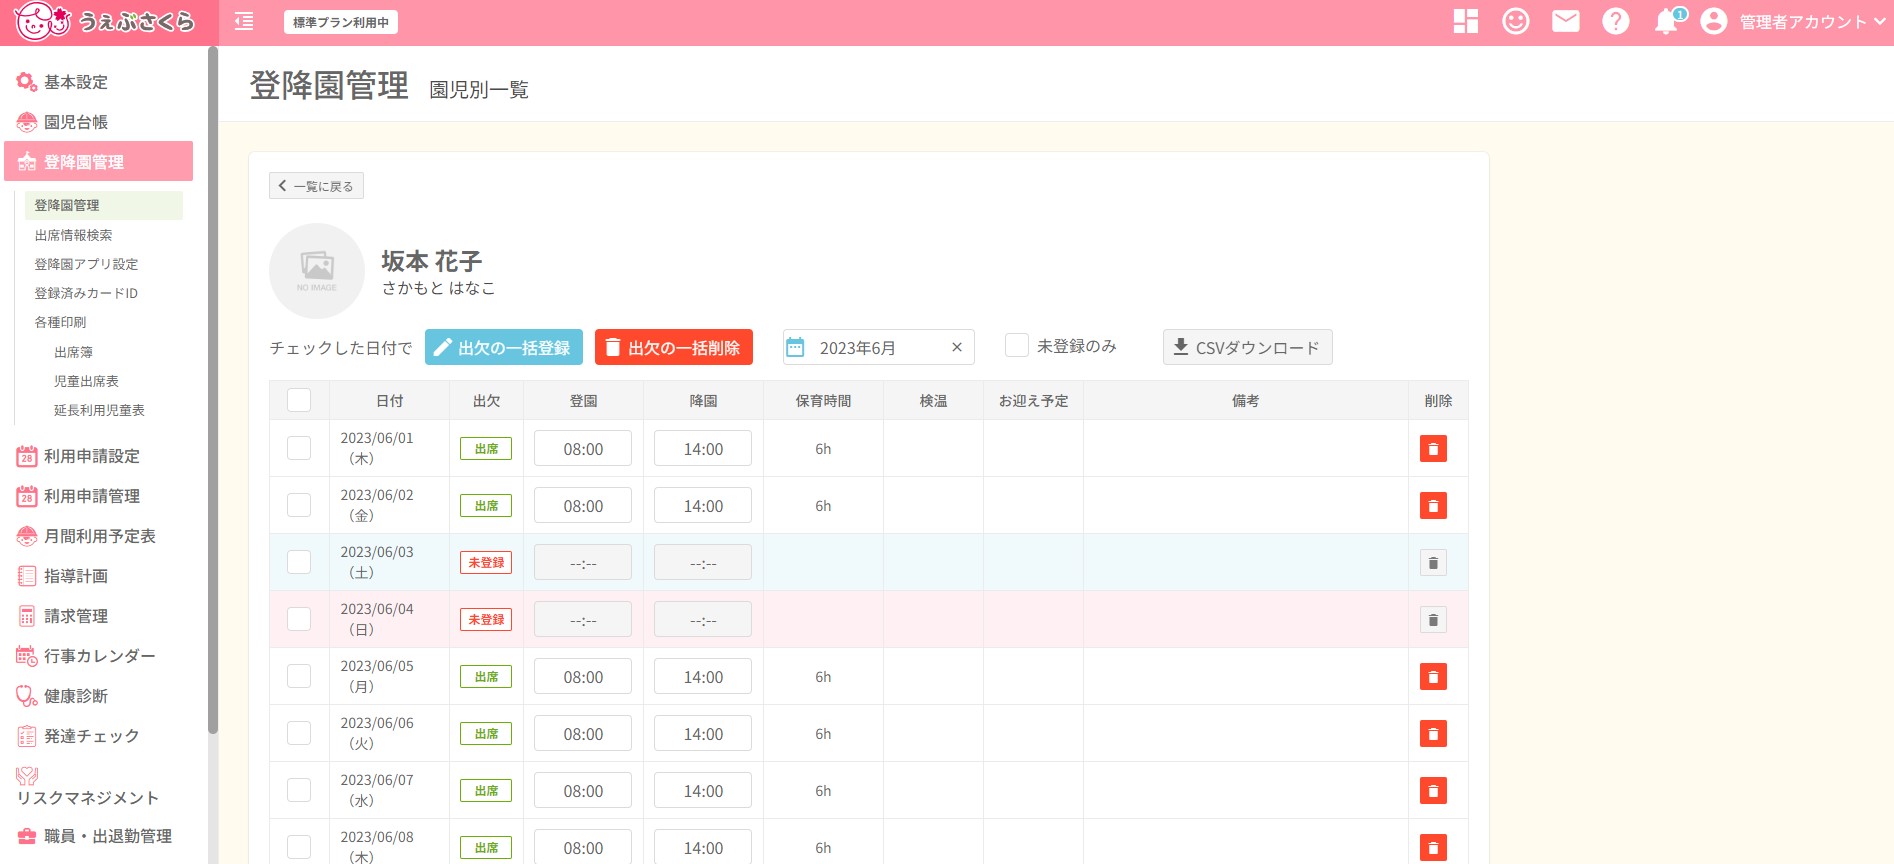The height and width of the screenshot is (864, 1894).
Task: Collapse the 登降園管理 sidebar section
Action: pos(98,161)
